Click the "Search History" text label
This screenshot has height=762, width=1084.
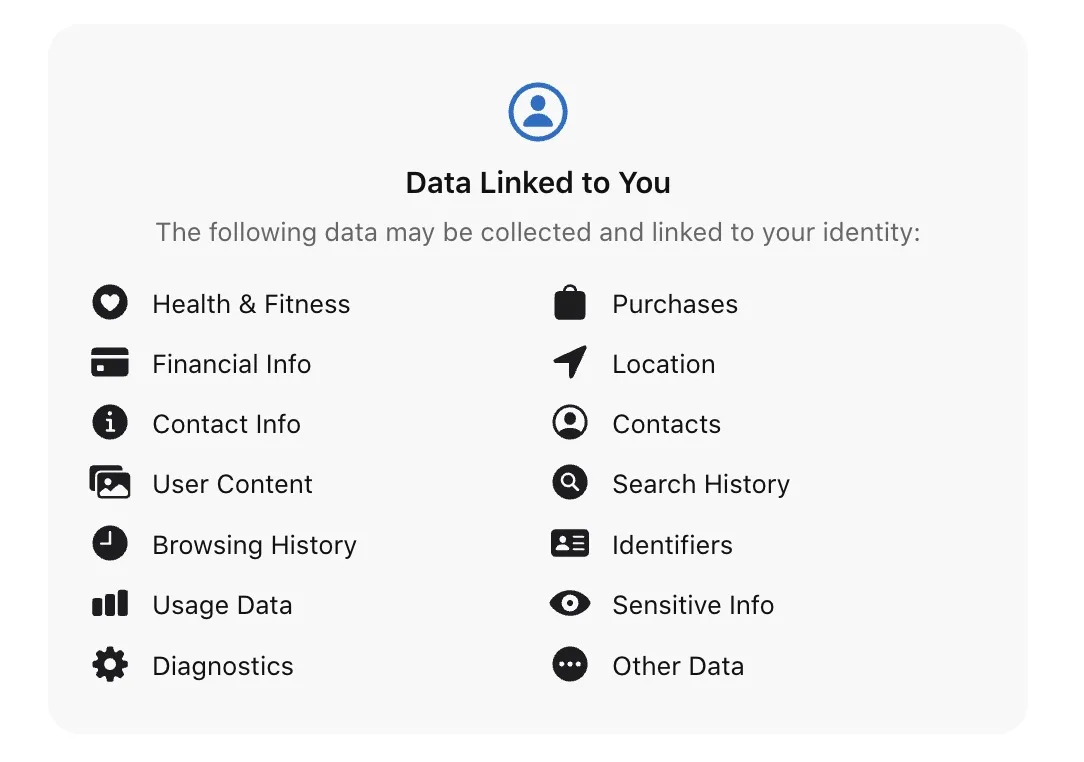pyautogui.click(x=701, y=484)
